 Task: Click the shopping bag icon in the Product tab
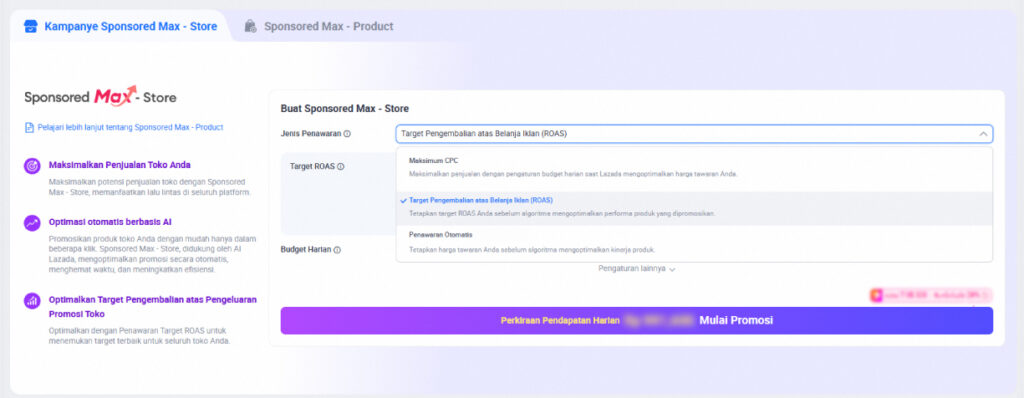[251, 27]
